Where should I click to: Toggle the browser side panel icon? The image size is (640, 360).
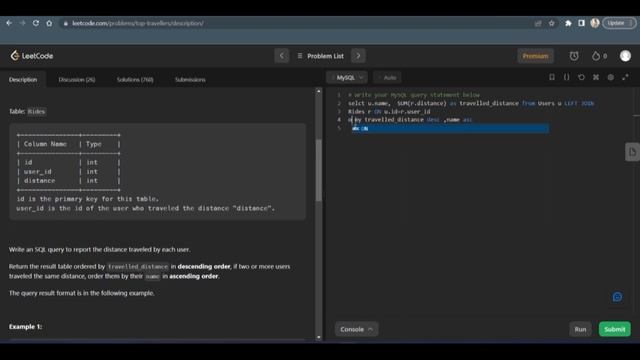click(x=581, y=23)
